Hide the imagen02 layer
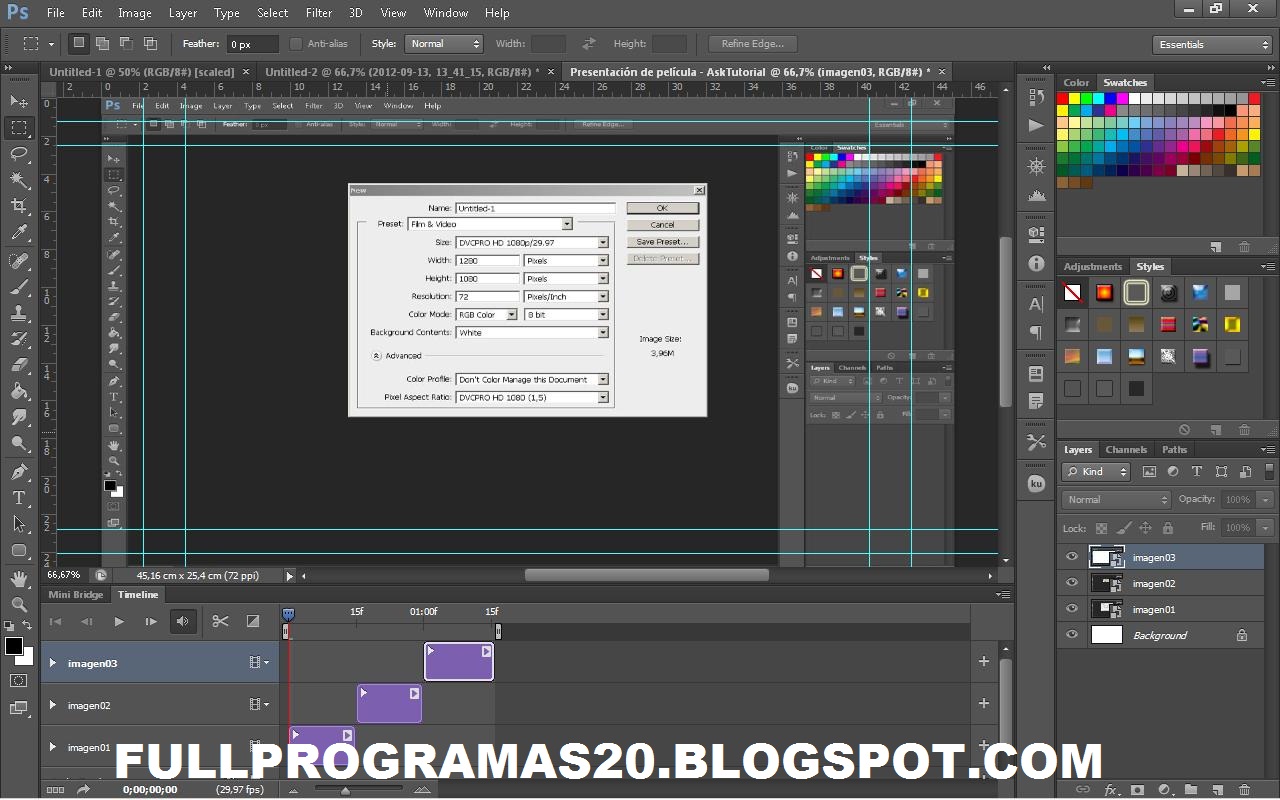The width and height of the screenshot is (1280, 800). point(1072,583)
